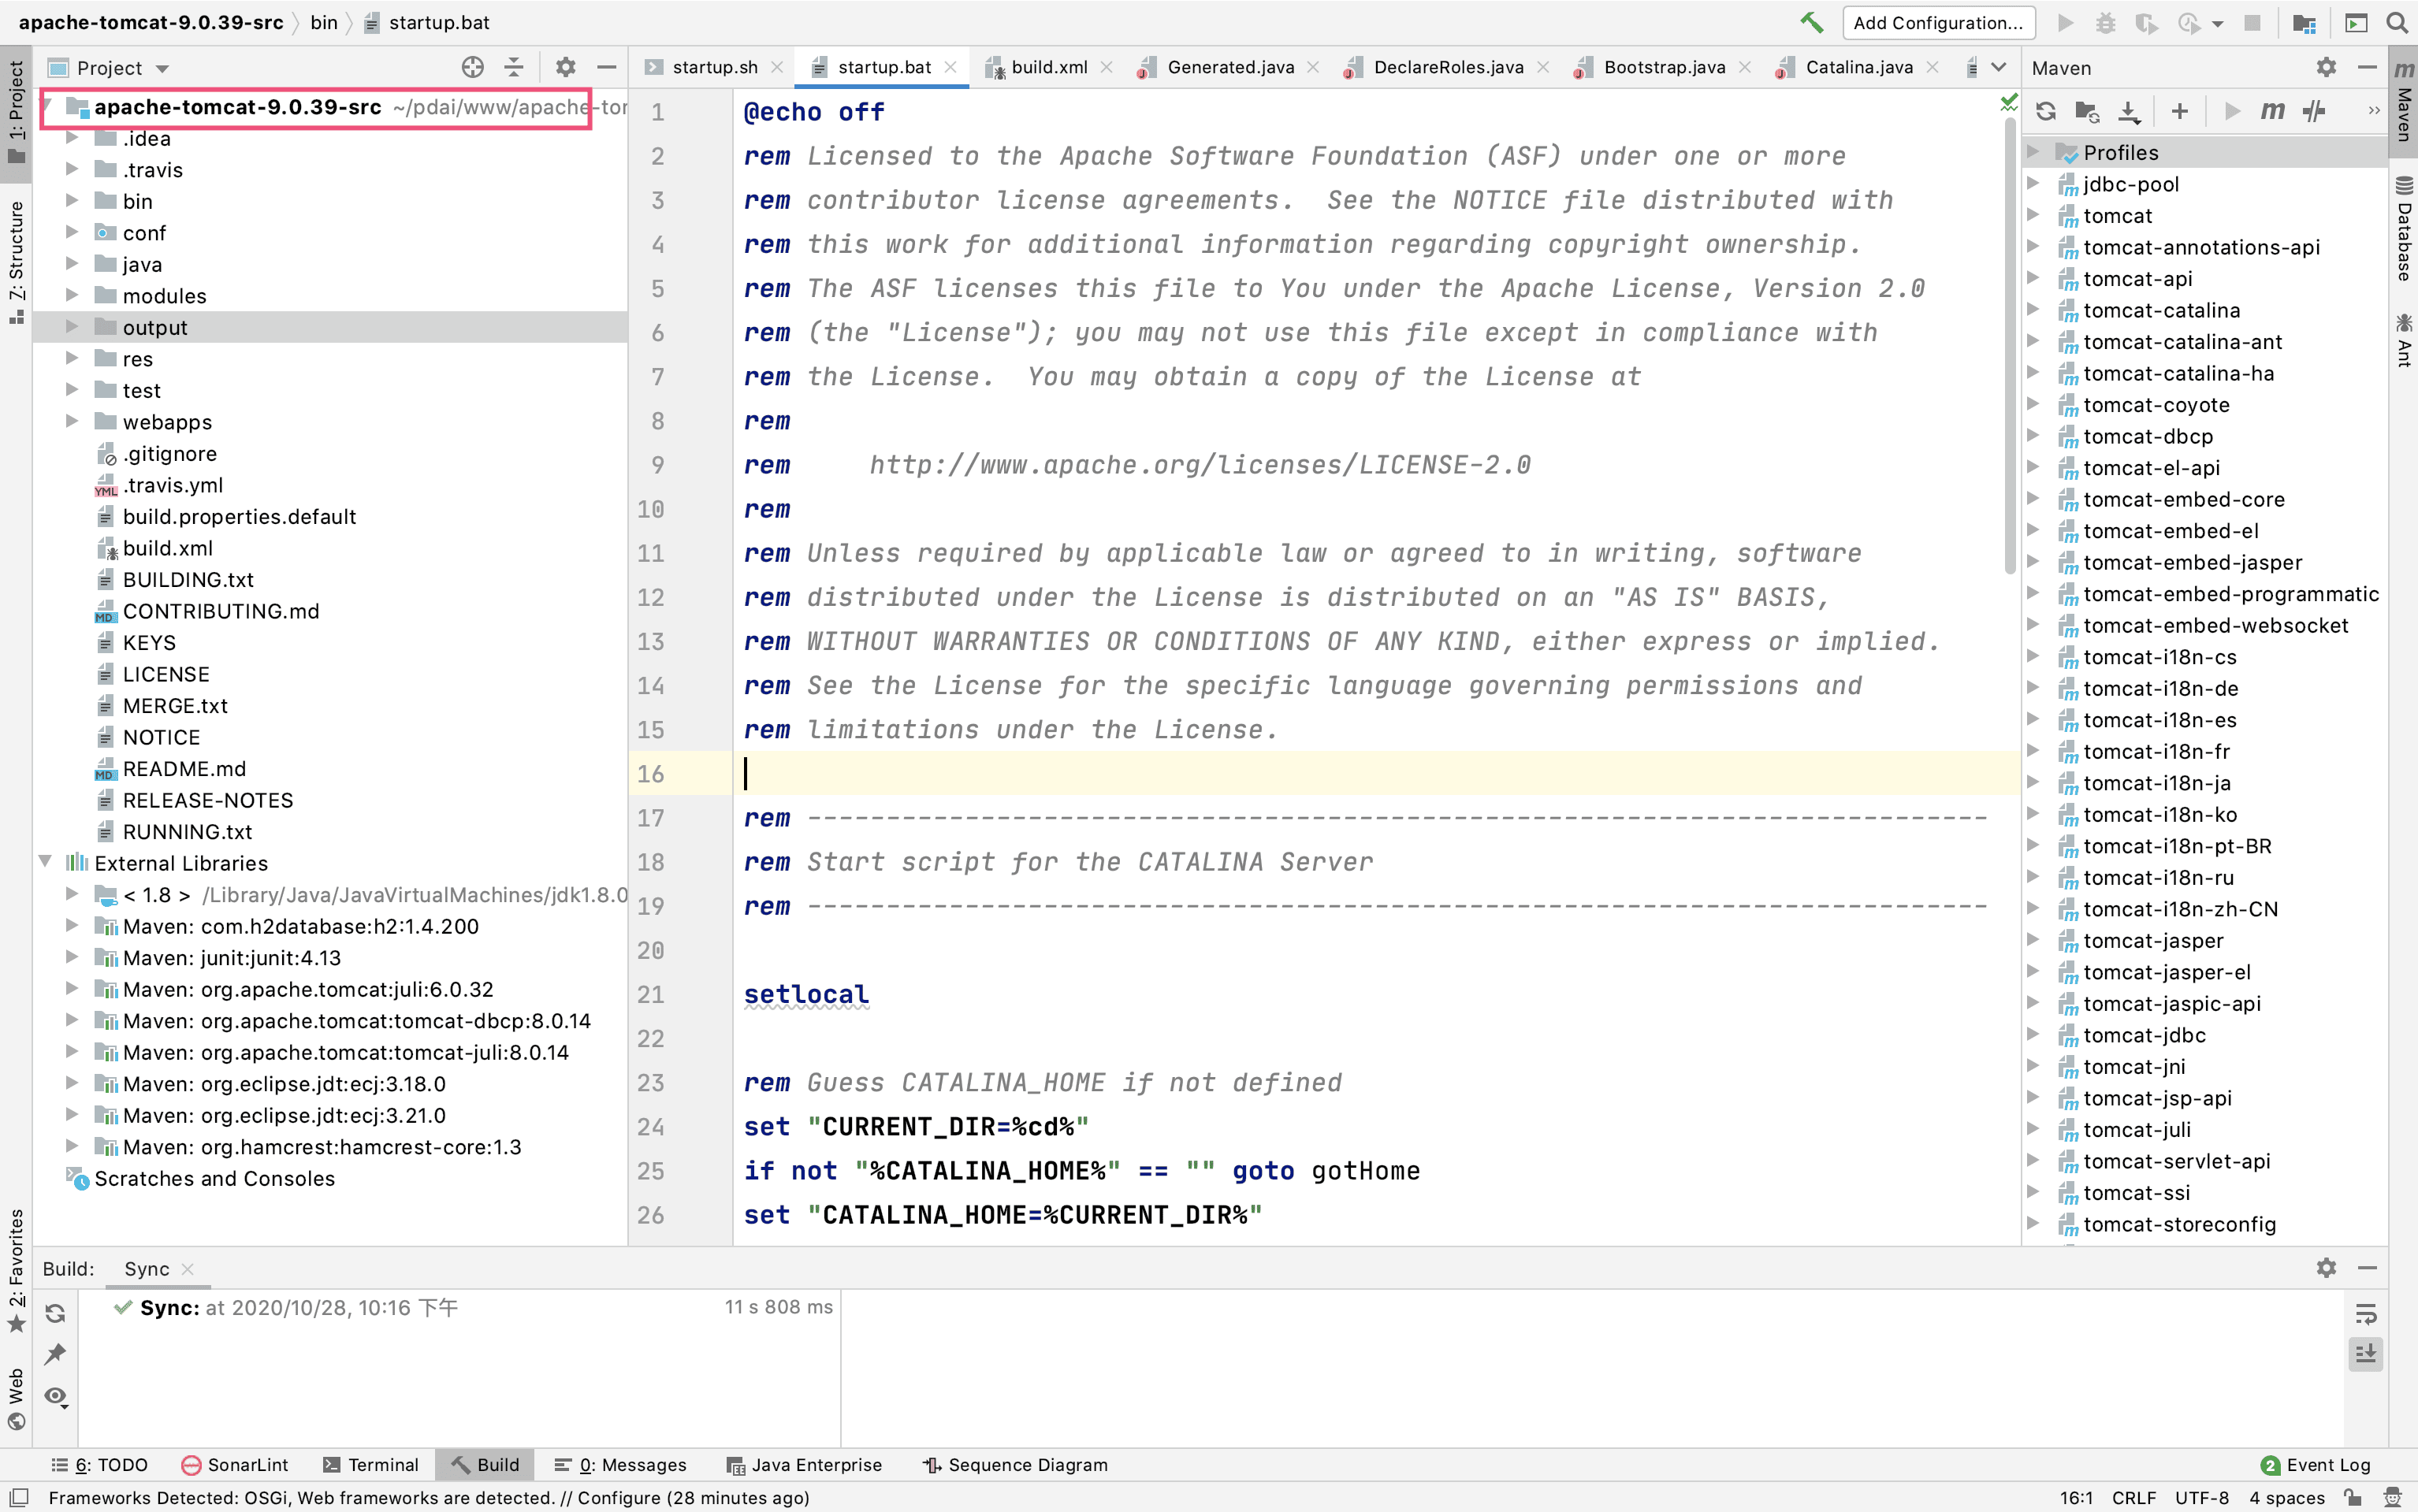Click the collapse all icon in the Project panel

(514, 67)
